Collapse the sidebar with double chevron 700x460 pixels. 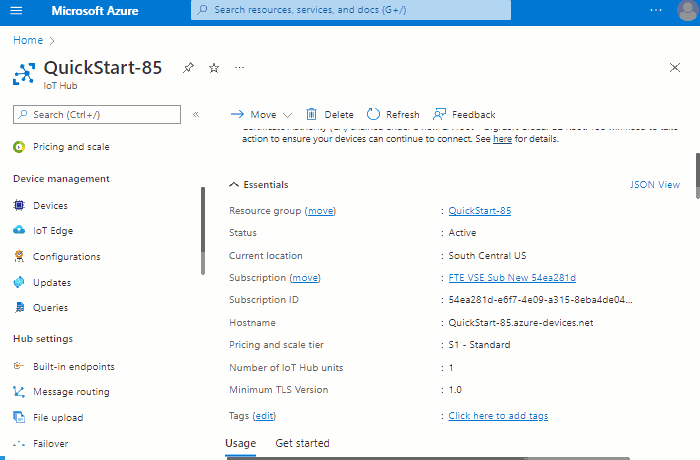[x=196, y=115]
